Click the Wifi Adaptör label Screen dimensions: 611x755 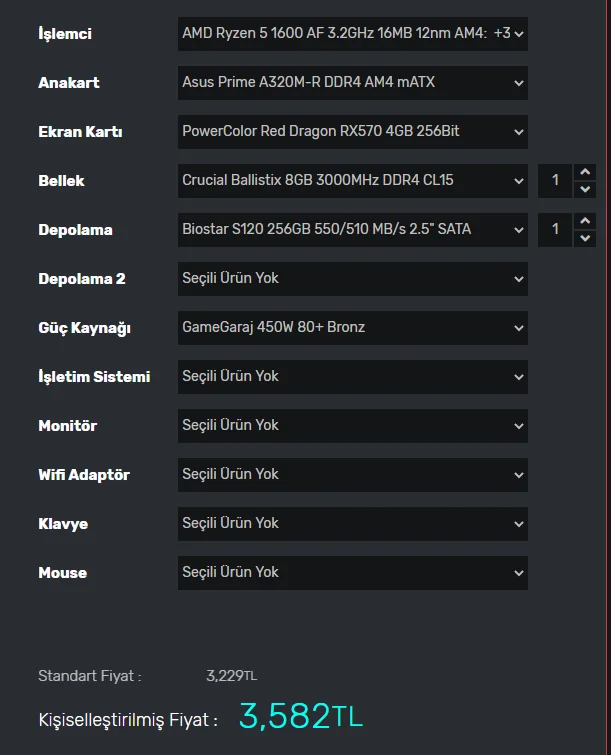pyautogui.click(x=84, y=475)
